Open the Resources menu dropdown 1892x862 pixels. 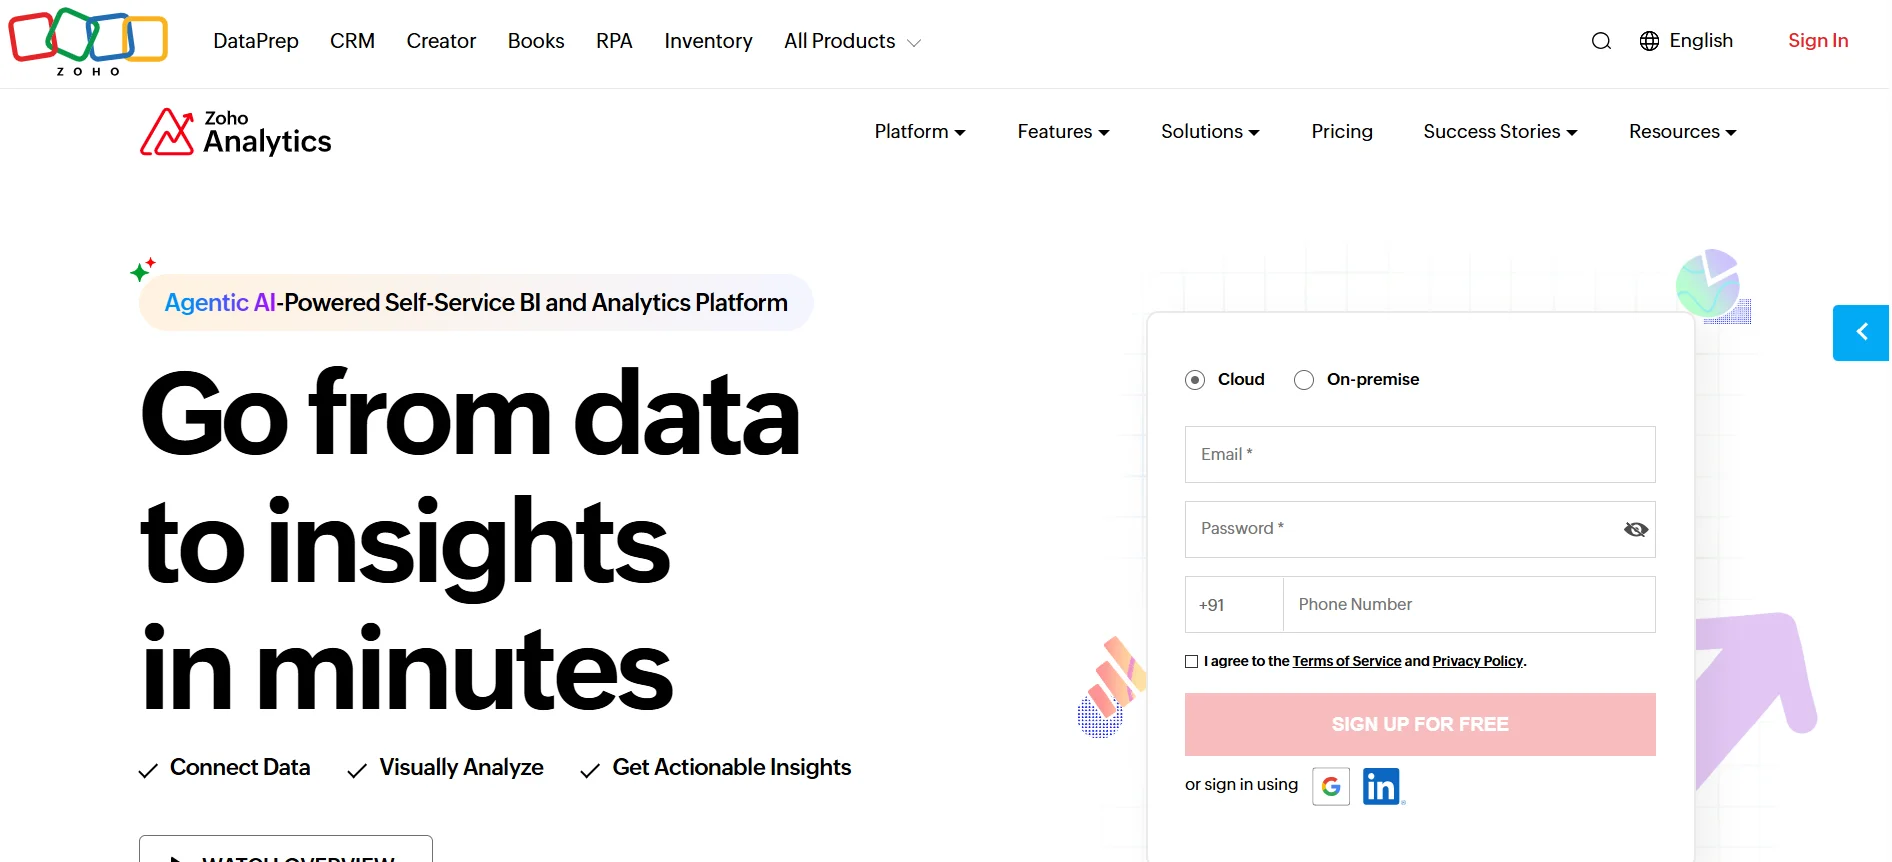tap(1682, 132)
